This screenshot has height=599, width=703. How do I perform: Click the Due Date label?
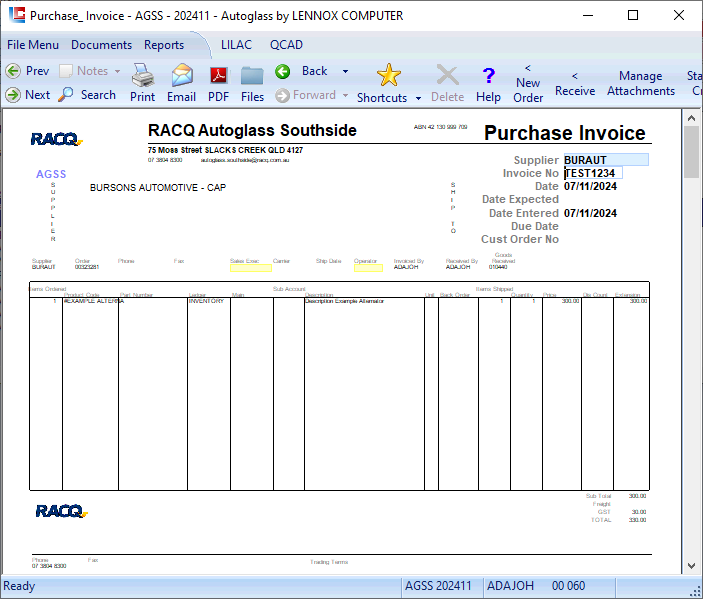click(x=534, y=226)
